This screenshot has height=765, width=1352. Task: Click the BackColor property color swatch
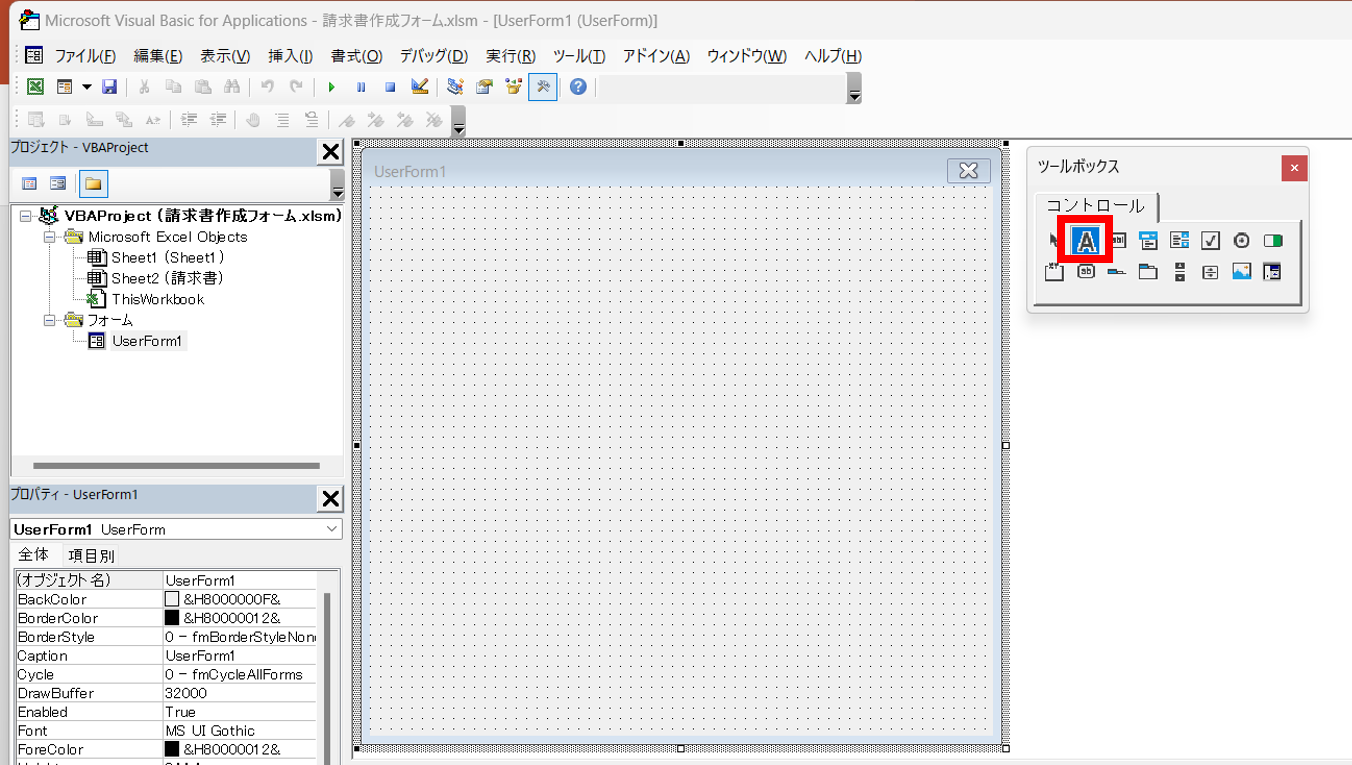[x=172, y=599]
